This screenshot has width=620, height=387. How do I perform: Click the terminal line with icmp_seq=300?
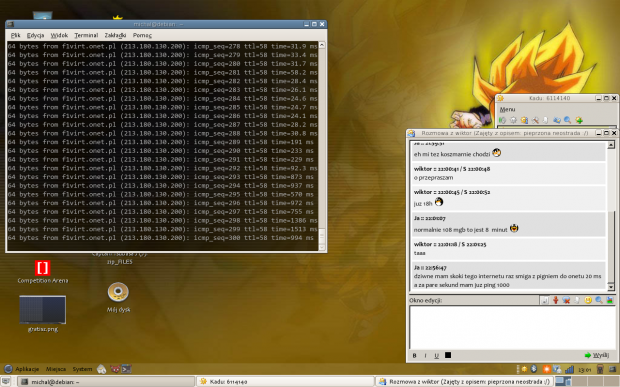(162, 238)
